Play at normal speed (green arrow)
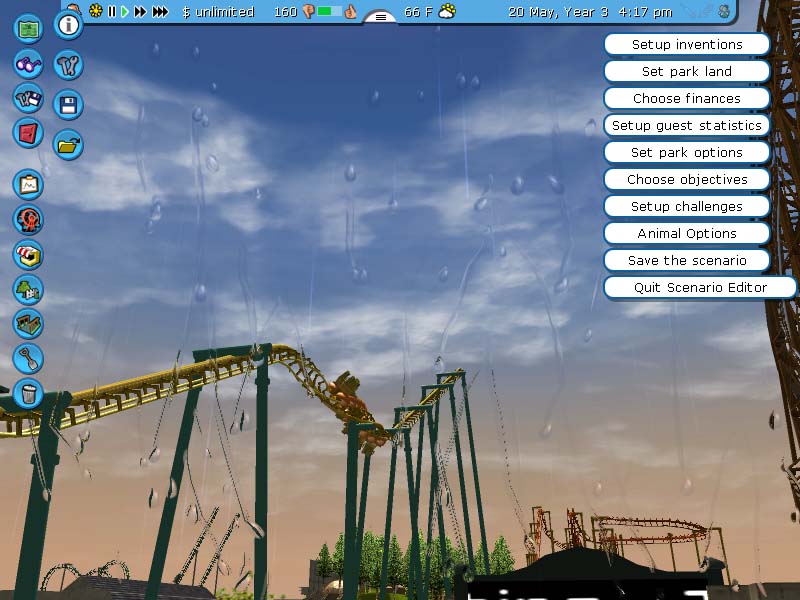800x600 pixels. coord(124,11)
